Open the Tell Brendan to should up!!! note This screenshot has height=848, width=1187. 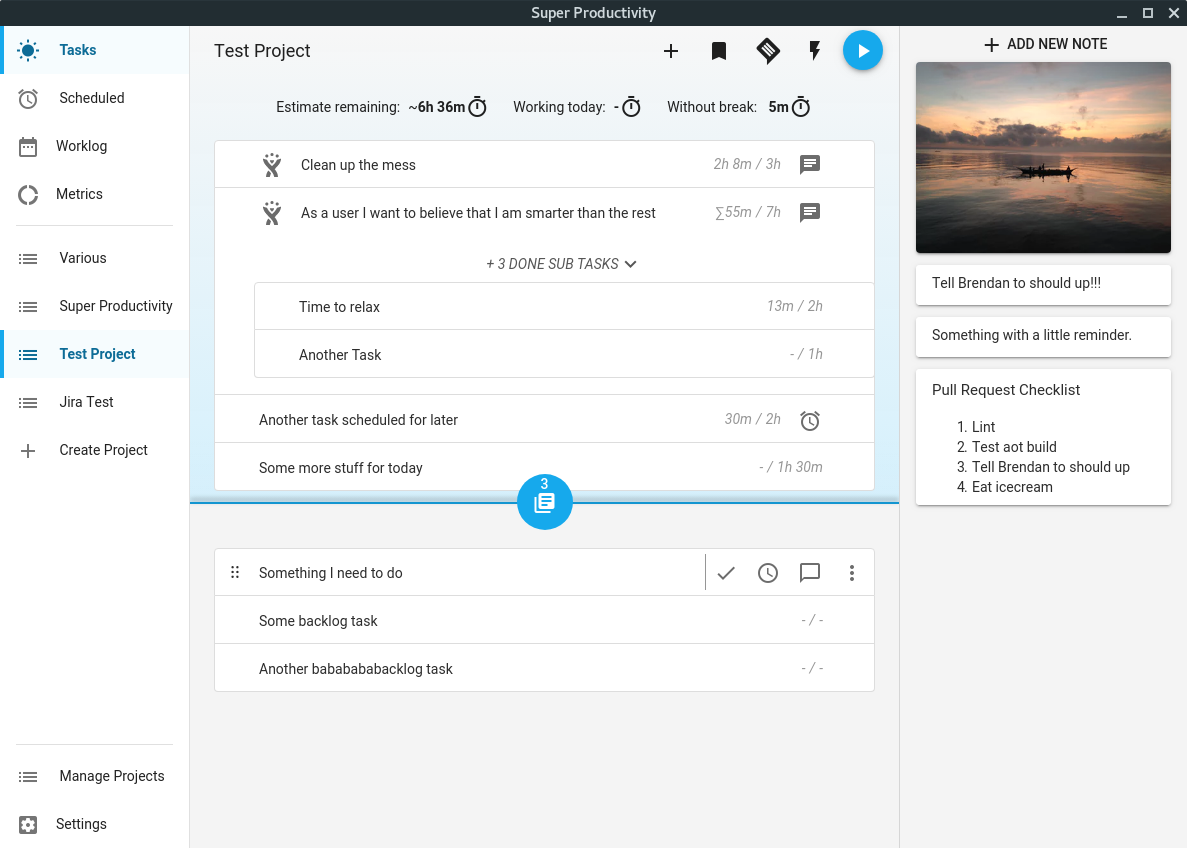[1043, 284]
